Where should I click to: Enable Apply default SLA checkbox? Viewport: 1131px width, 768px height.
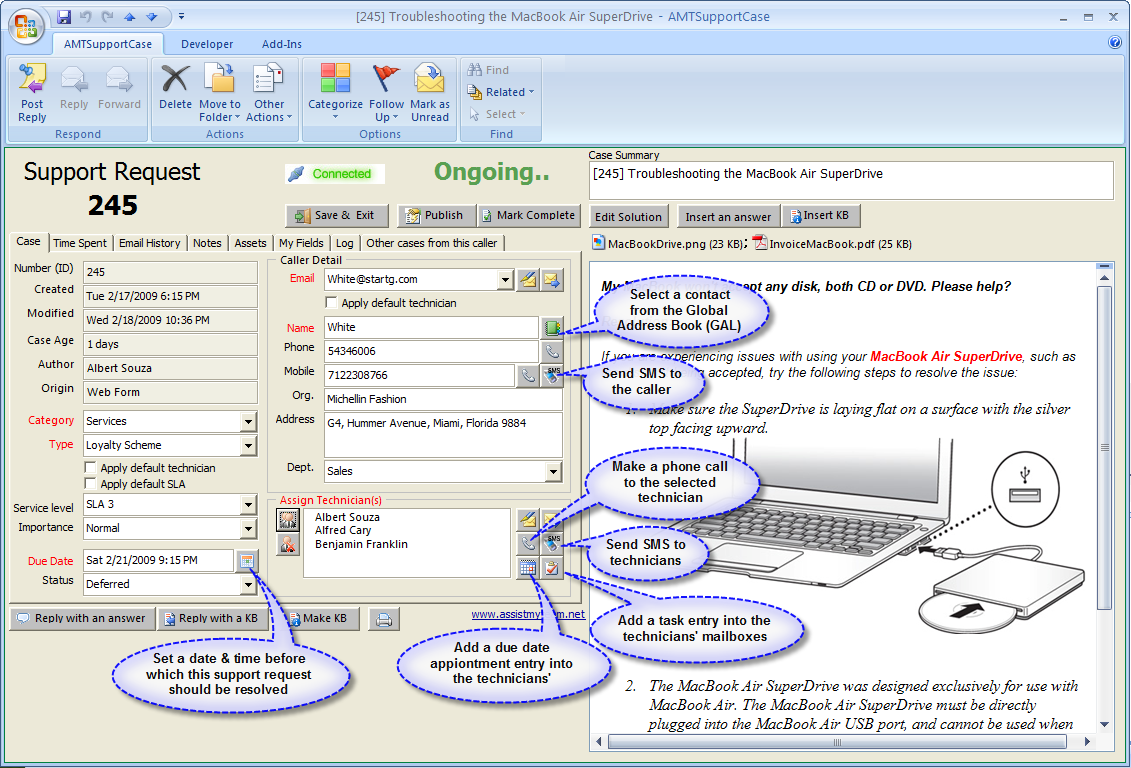[x=90, y=484]
